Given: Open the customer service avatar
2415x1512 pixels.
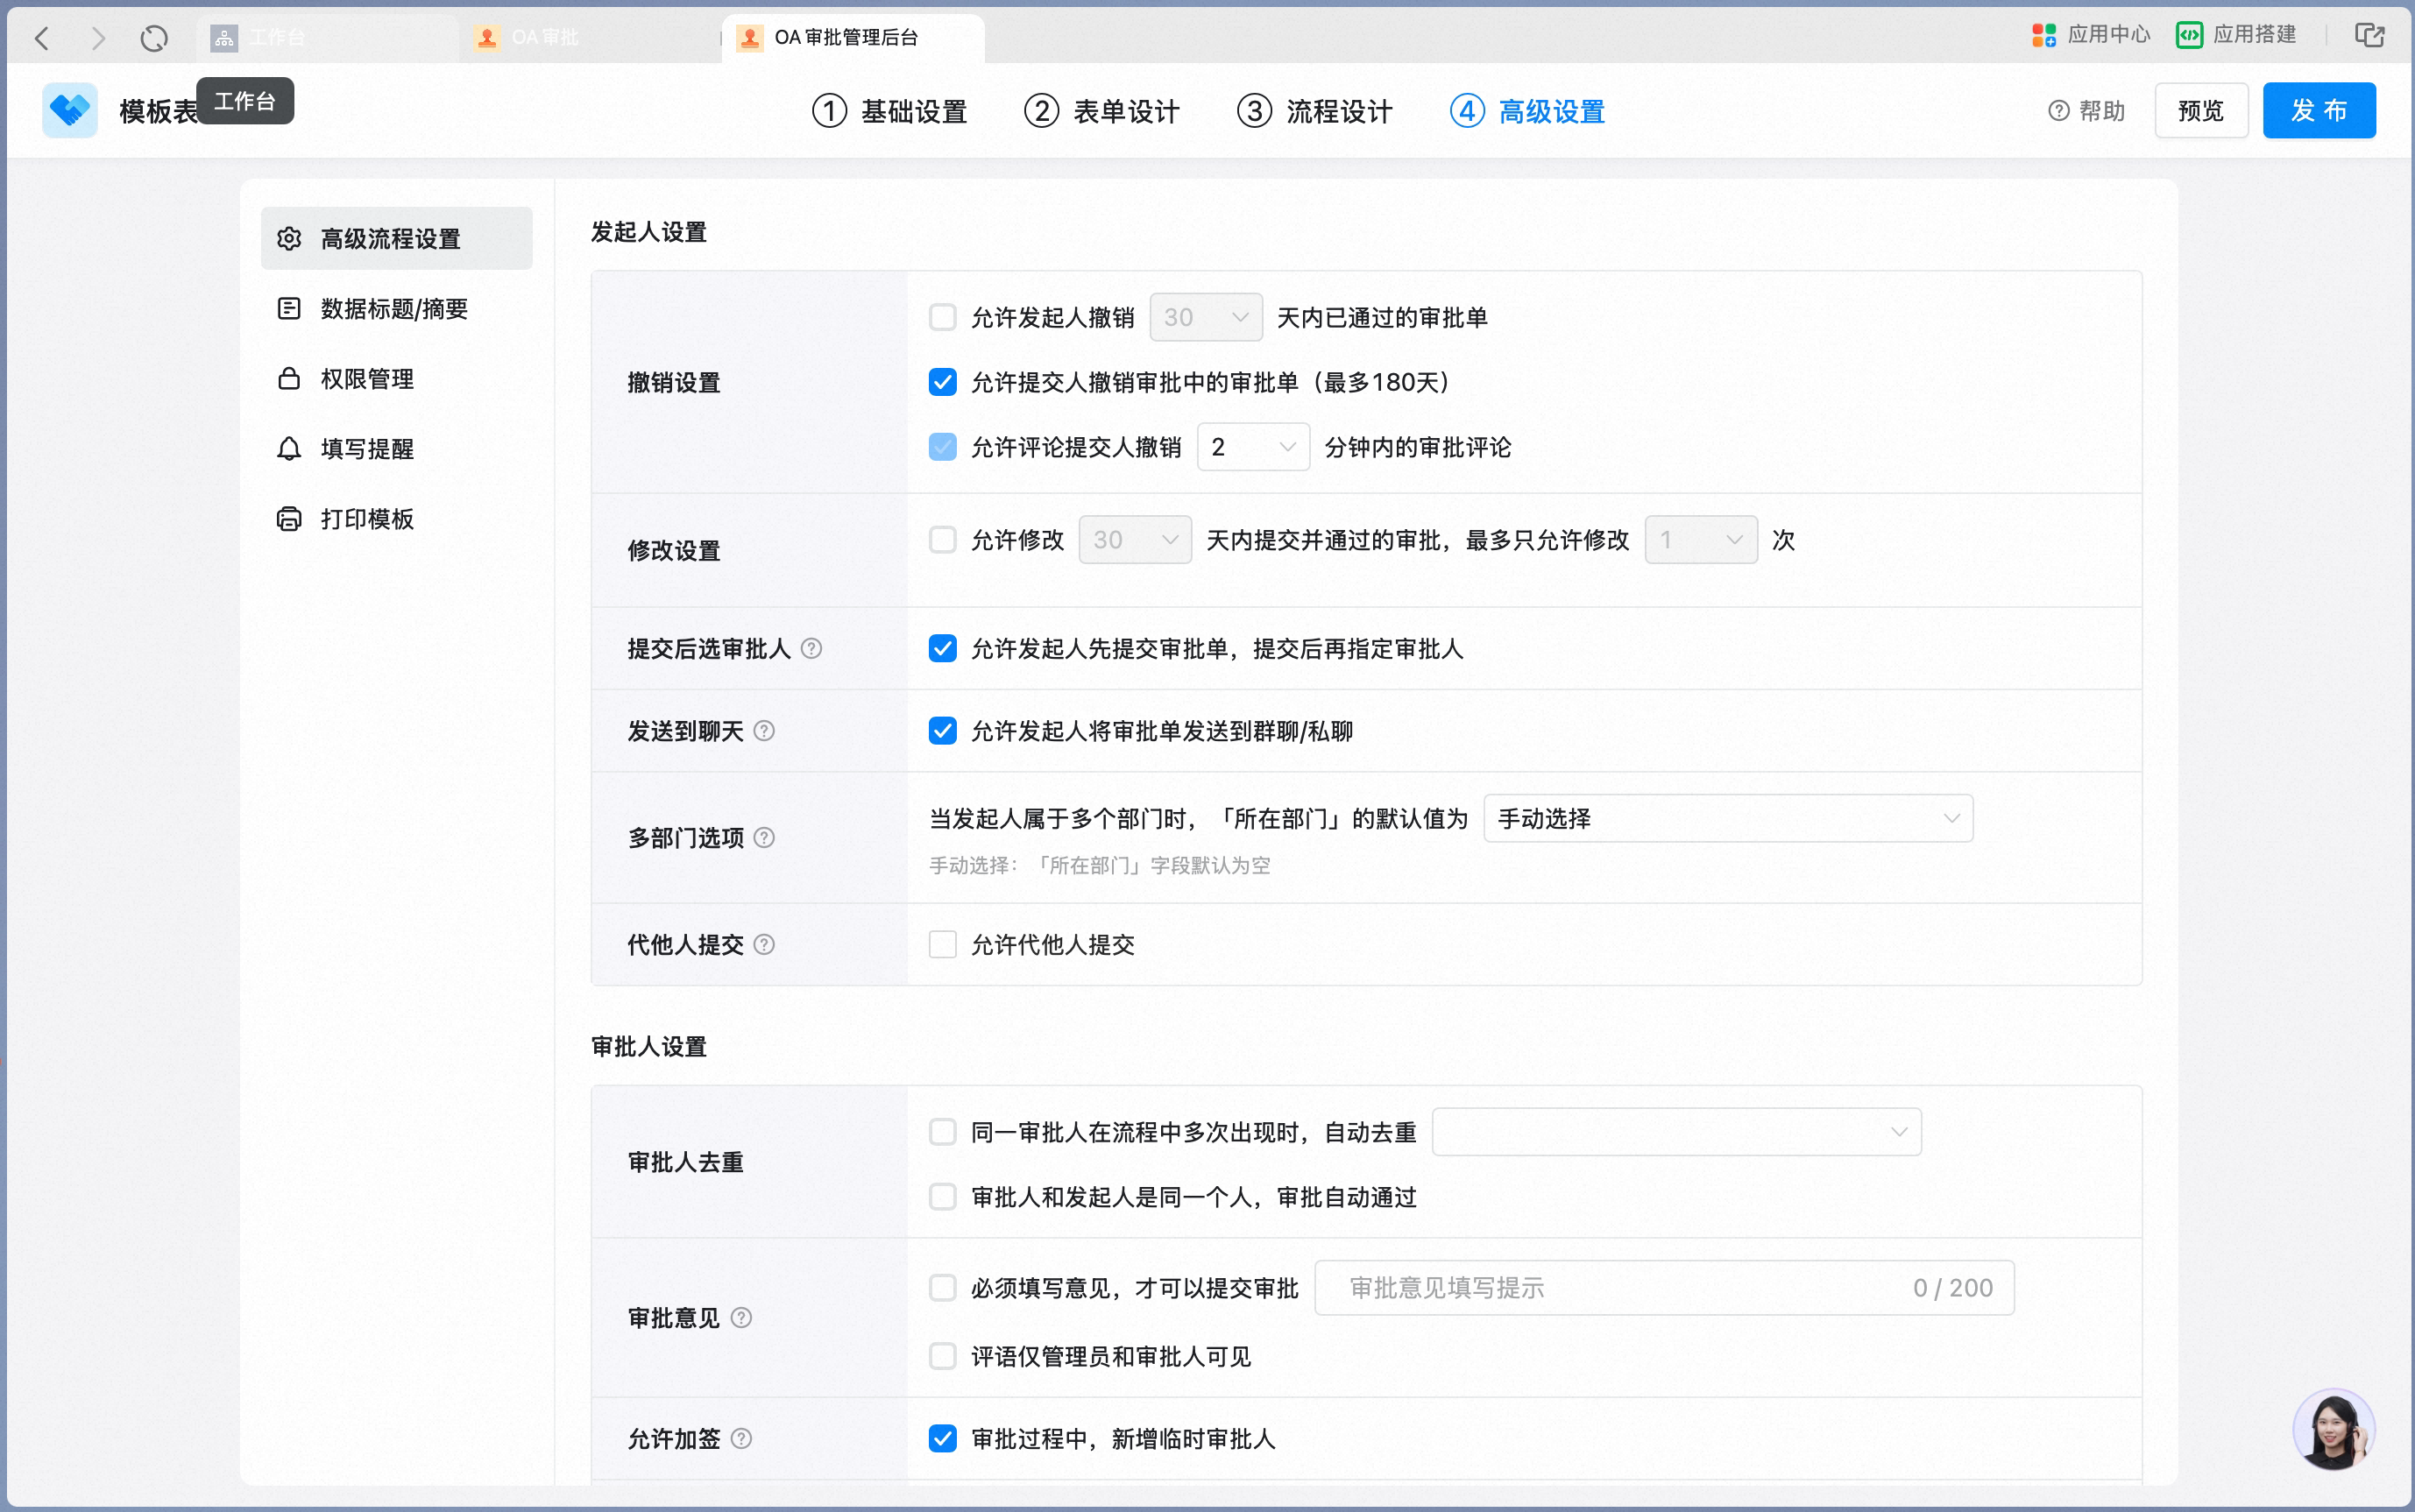Looking at the screenshot, I should [2333, 1429].
